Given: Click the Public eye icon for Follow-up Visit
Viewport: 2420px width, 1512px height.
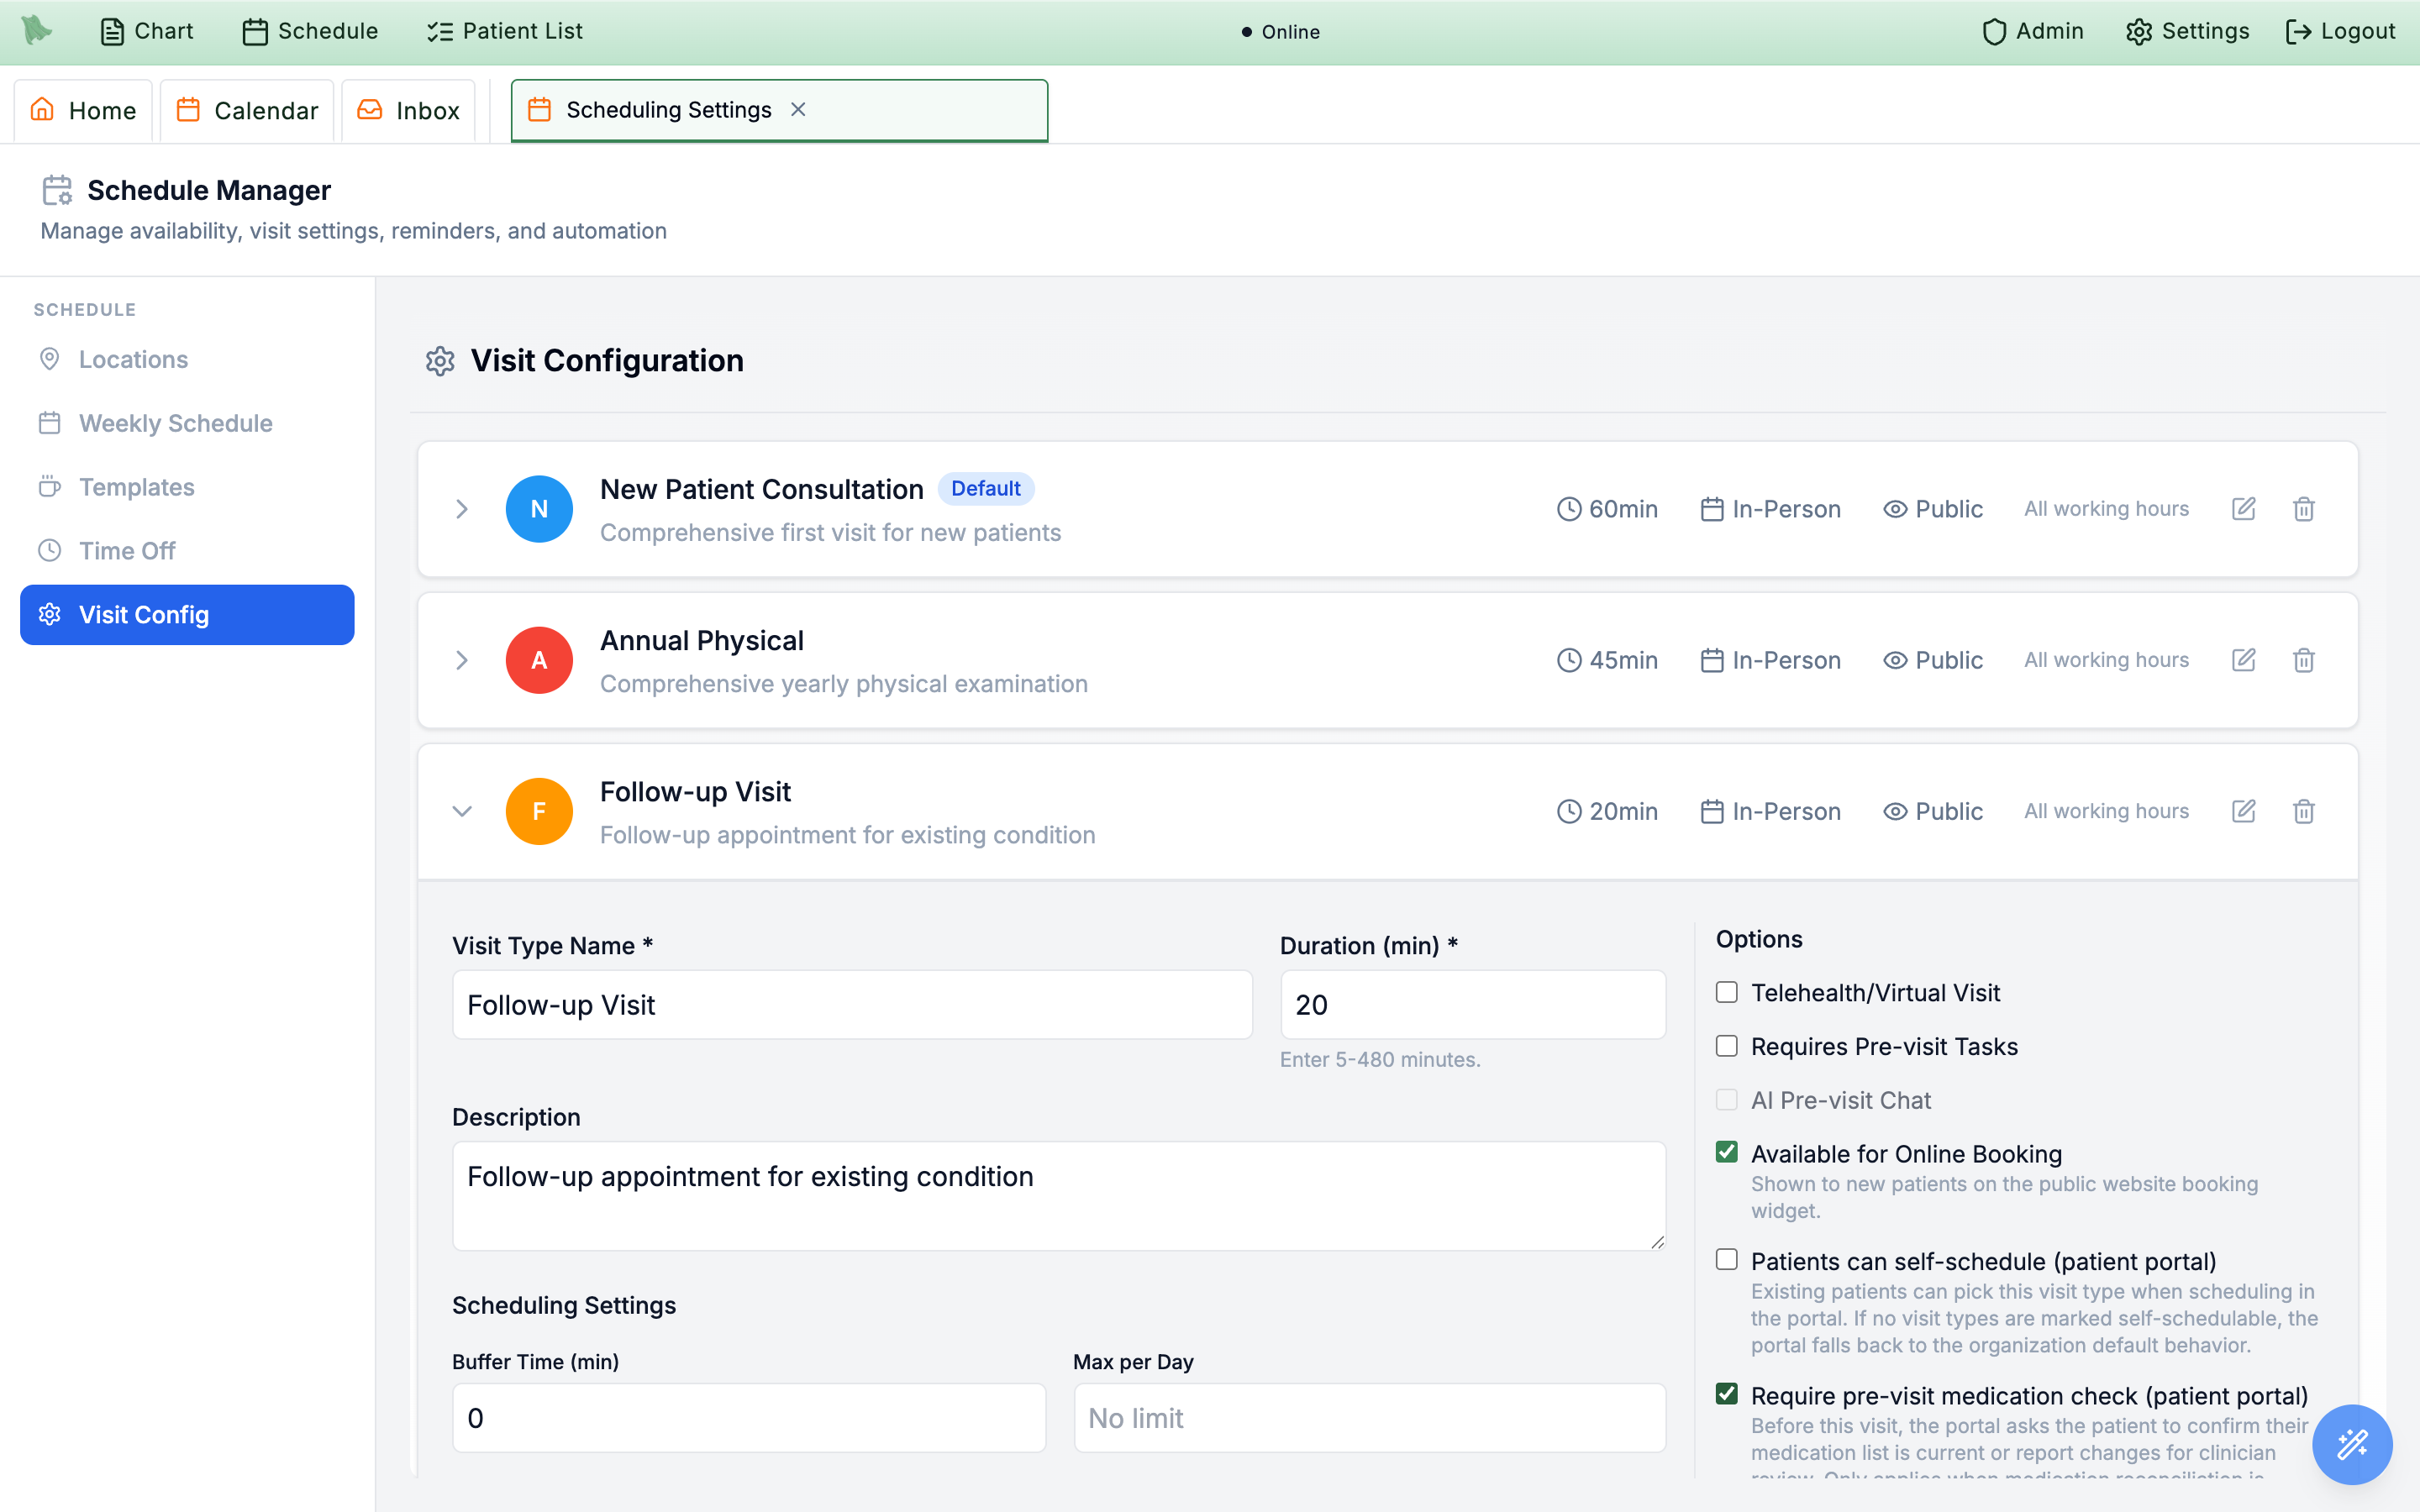Looking at the screenshot, I should coord(1895,811).
